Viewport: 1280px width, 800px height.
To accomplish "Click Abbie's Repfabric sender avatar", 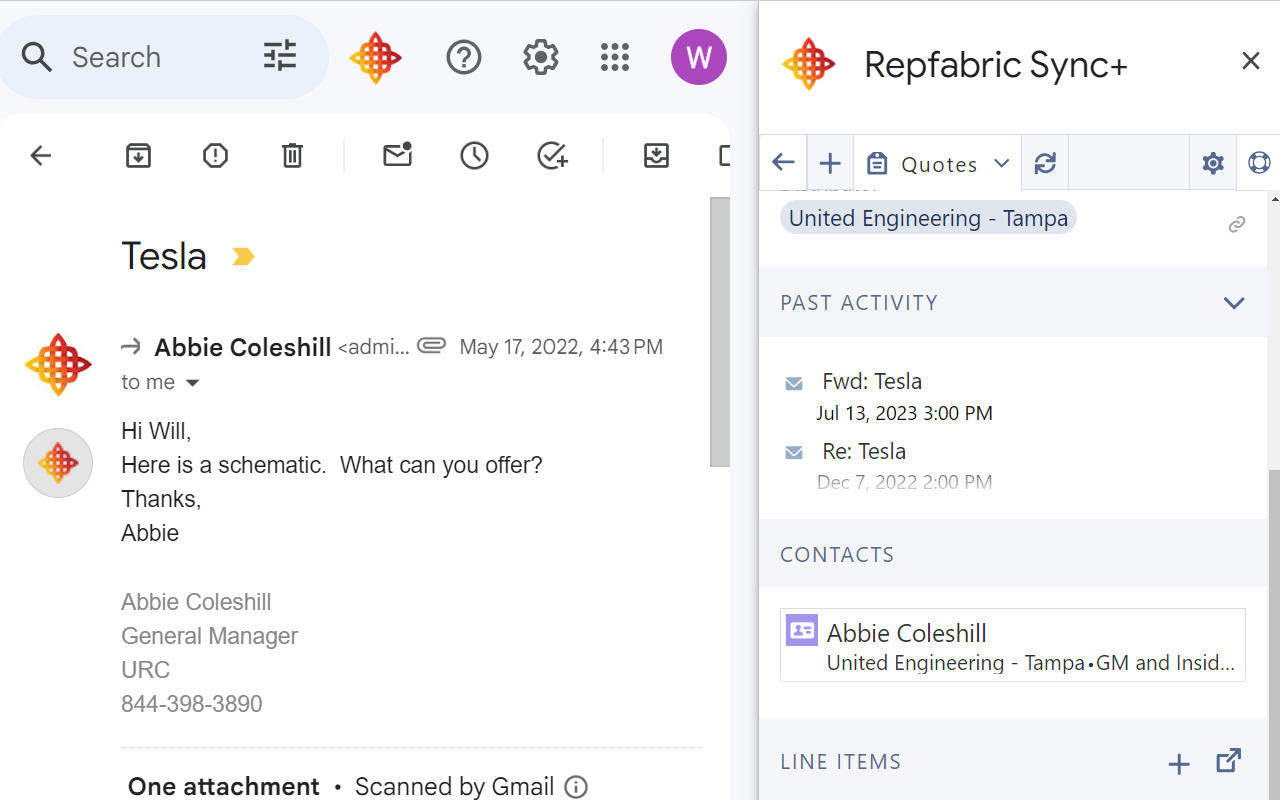I will 58,364.
